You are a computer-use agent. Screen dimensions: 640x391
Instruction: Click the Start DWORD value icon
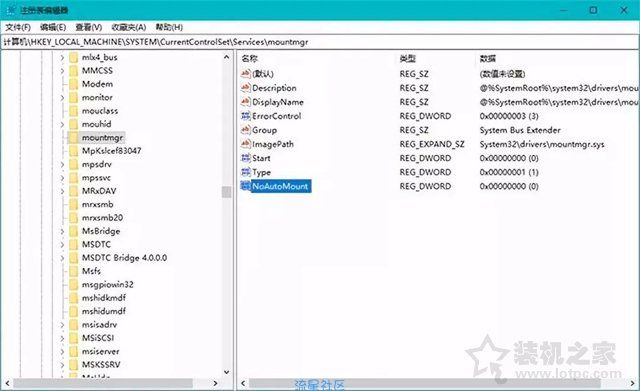245,158
